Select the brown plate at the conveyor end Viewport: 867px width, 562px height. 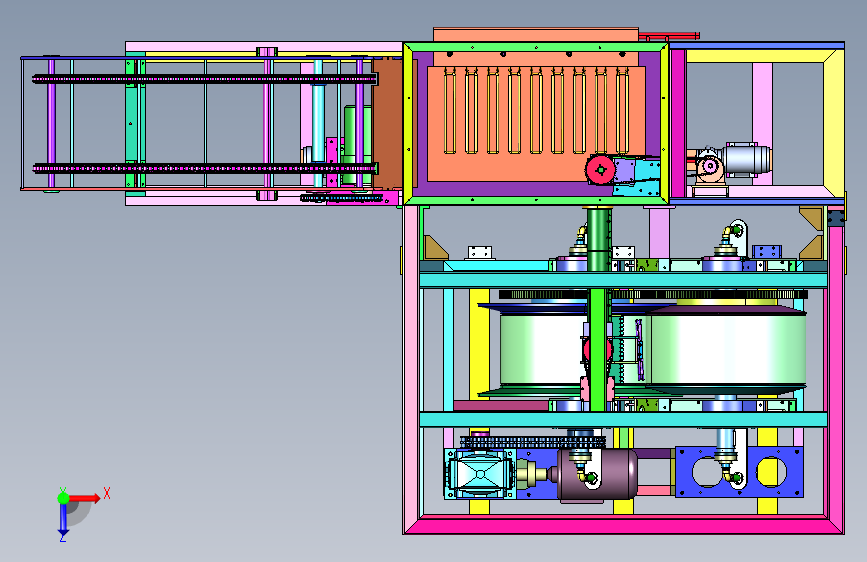(388, 124)
